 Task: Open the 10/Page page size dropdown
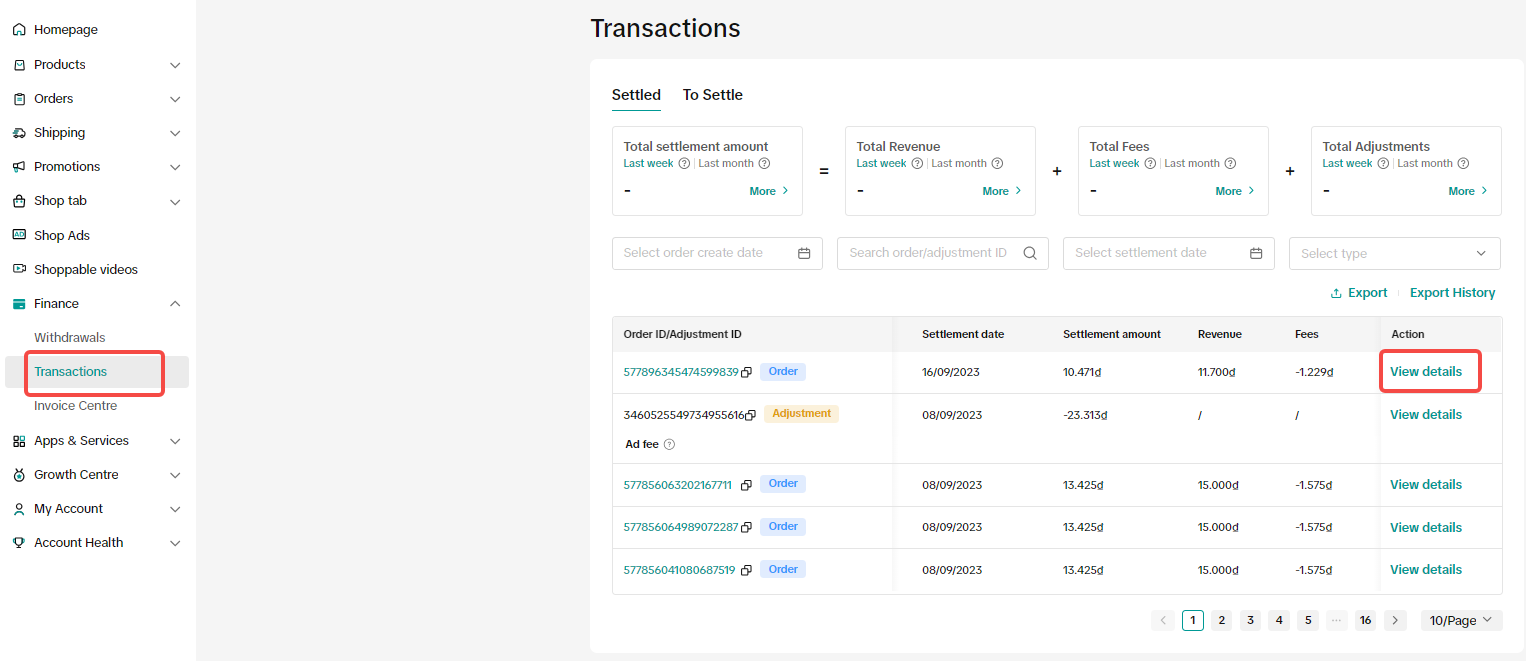point(1461,621)
